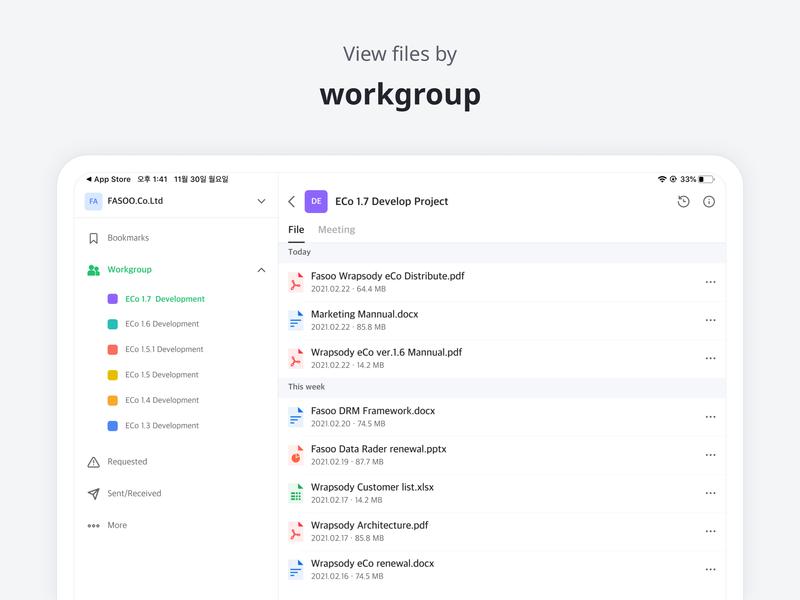Open the info icon for project details

709,202
